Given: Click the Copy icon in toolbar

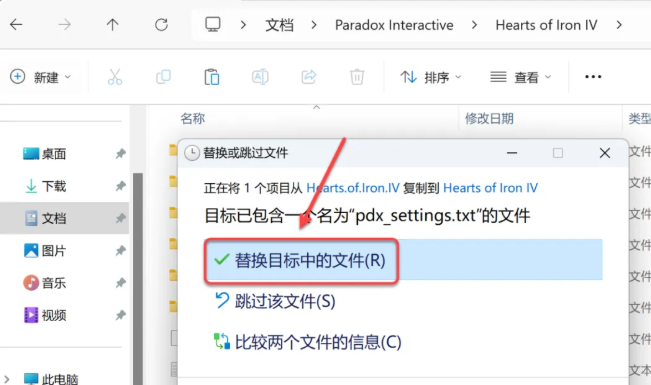Looking at the screenshot, I should (x=163, y=77).
